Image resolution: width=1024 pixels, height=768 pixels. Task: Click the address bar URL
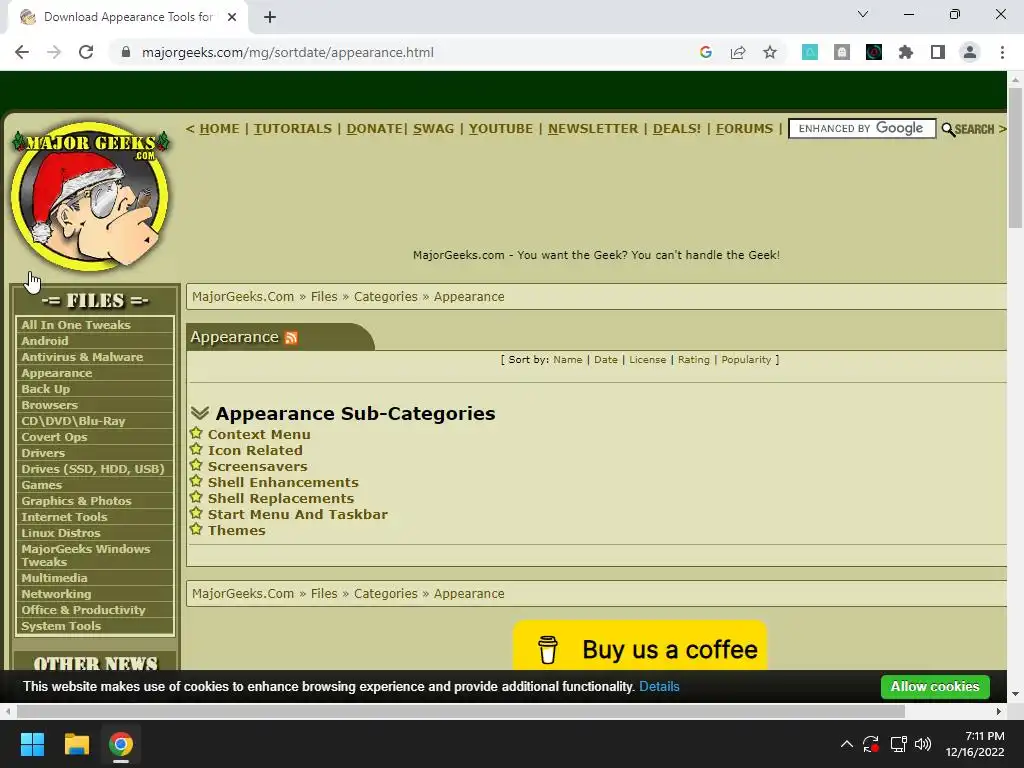coord(287,52)
